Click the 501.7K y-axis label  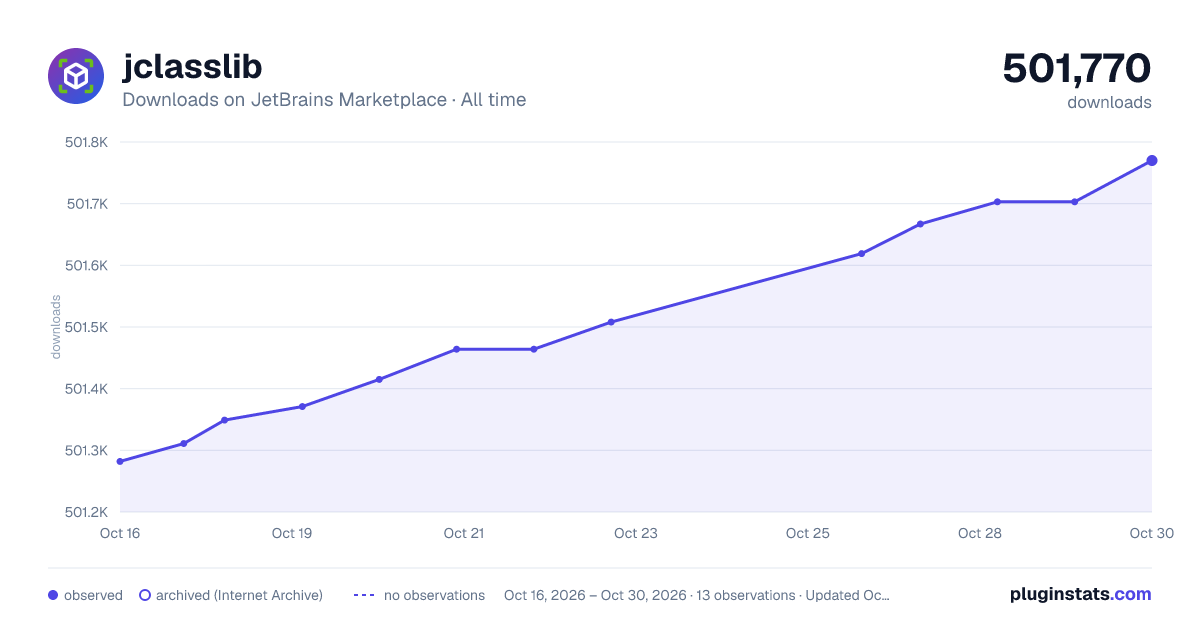86,204
